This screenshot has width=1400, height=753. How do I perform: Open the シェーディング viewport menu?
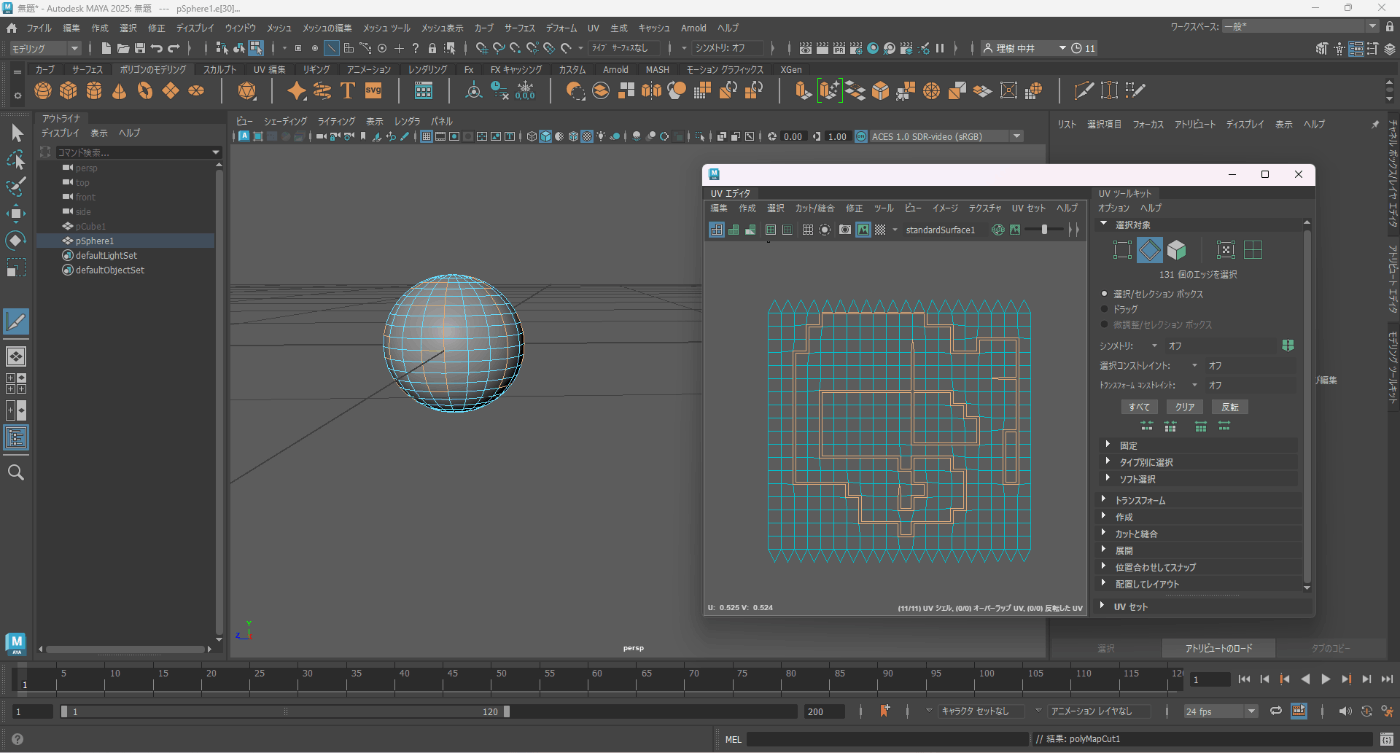tap(286, 120)
